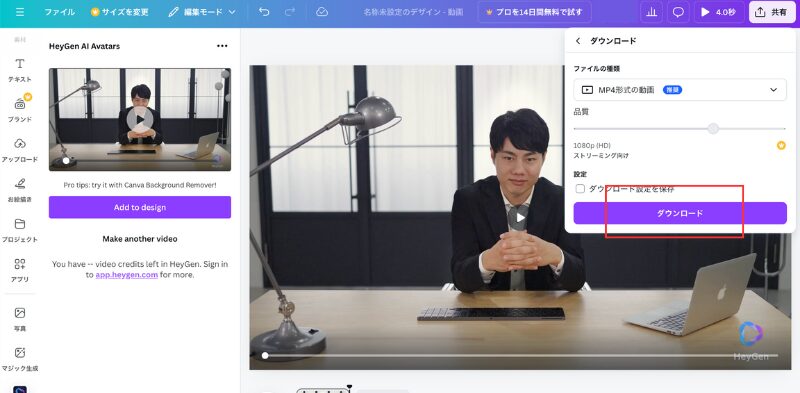The height and width of the screenshot is (393, 800).
Task: Go back from the ダウンロード panel
Action: click(x=578, y=41)
